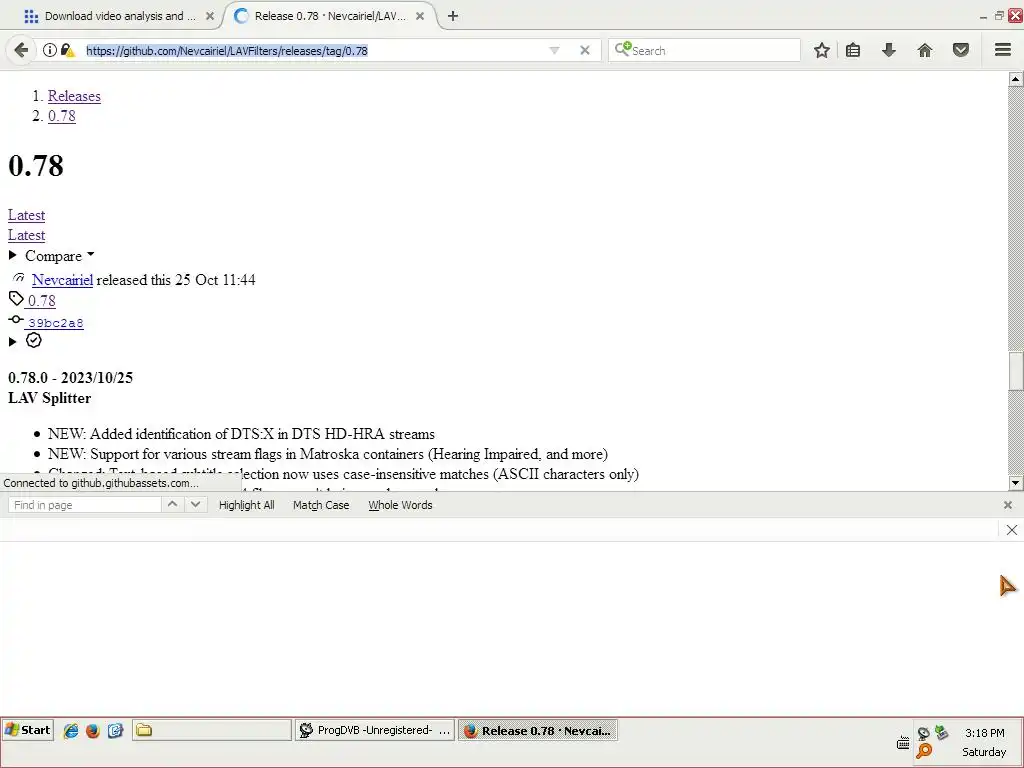Open the folder taskbar window
The height and width of the screenshot is (768, 1024).
coord(212,730)
